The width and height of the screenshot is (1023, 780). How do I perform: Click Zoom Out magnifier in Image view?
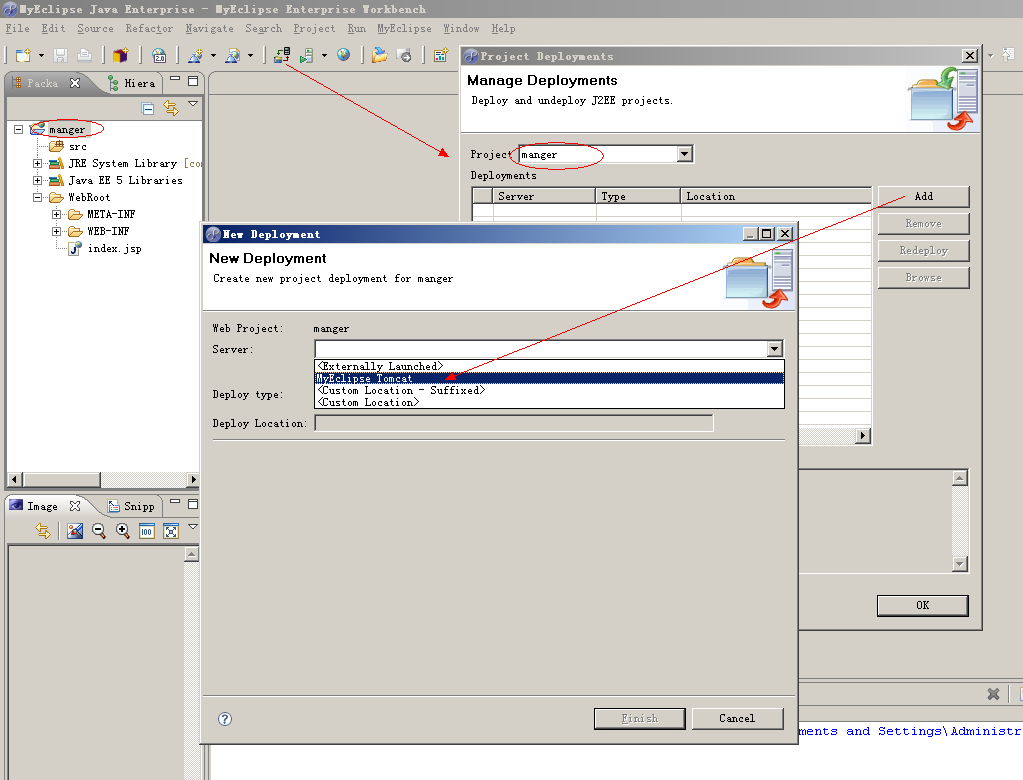click(99, 531)
